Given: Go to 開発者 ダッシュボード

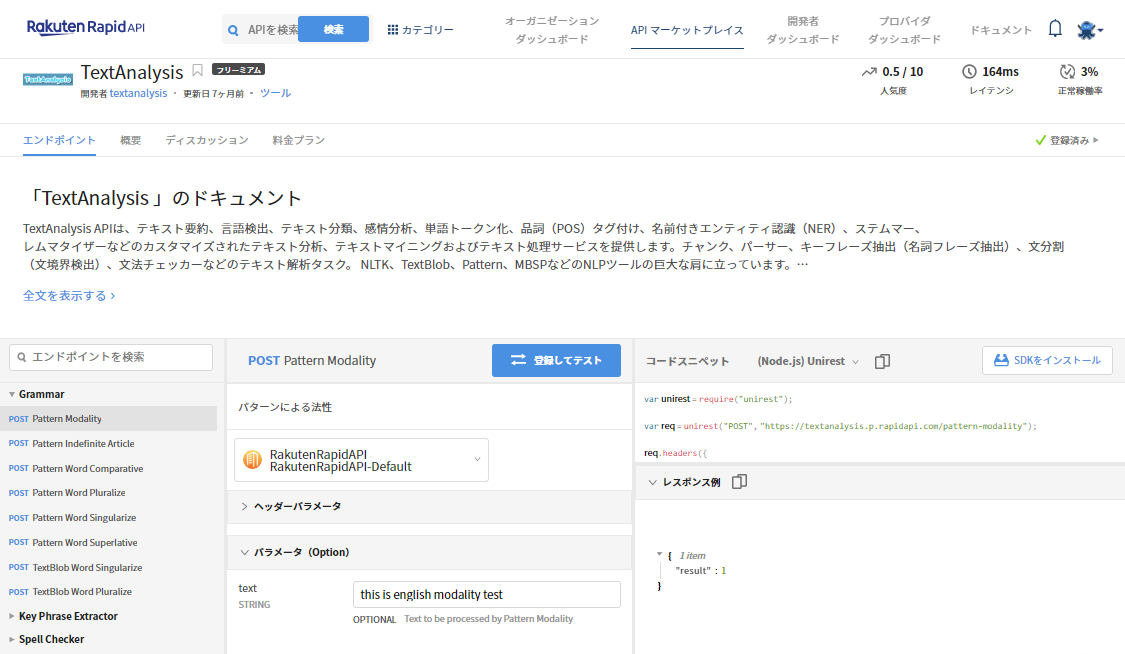Looking at the screenshot, I should coord(802,30).
